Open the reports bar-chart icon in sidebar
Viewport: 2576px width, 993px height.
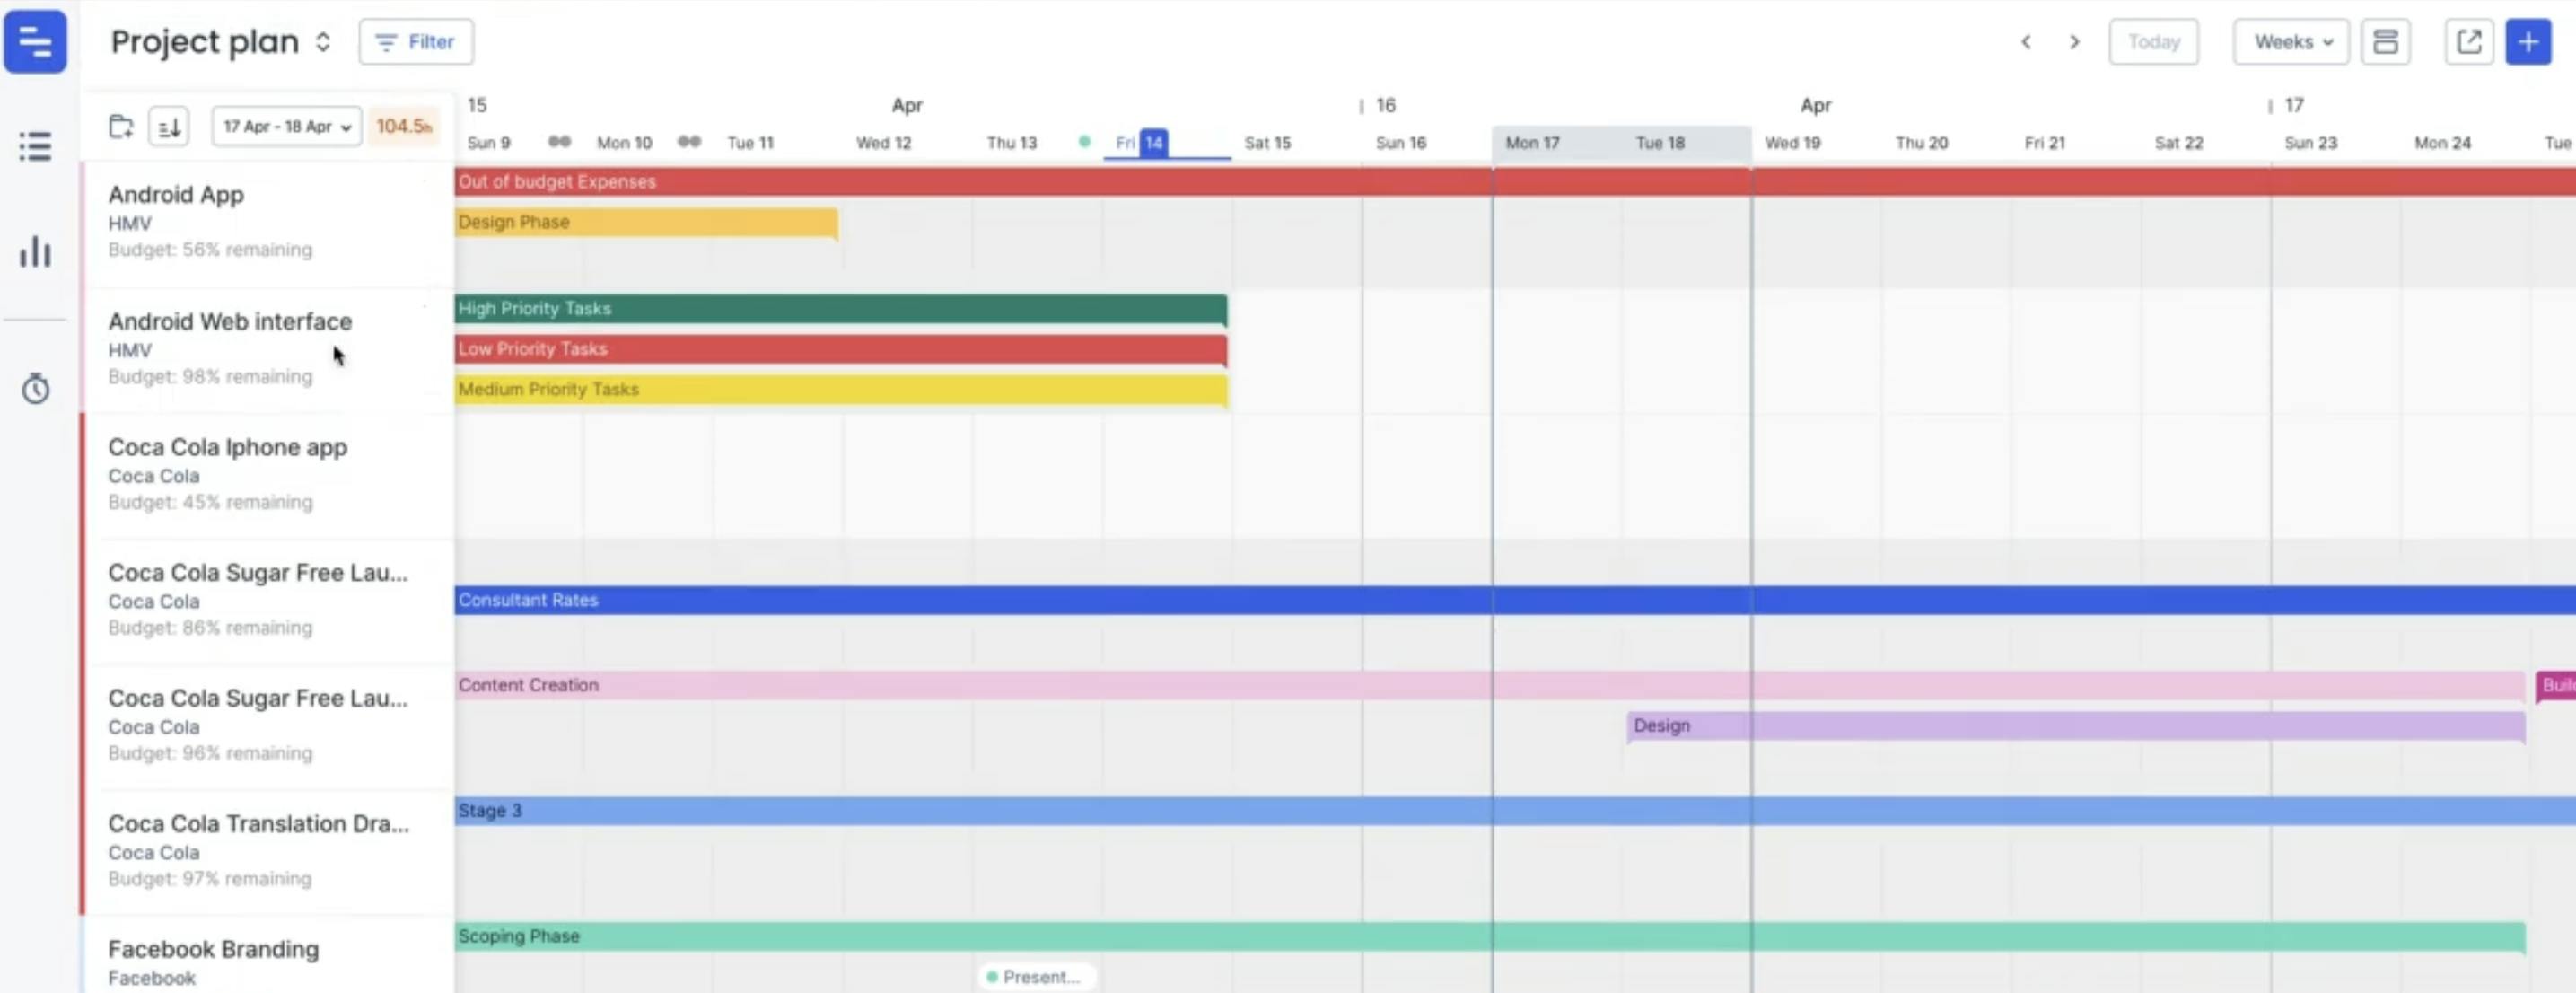coord(34,252)
